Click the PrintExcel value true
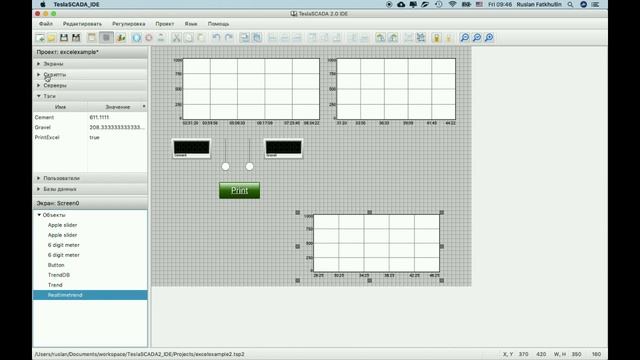 (94, 138)
